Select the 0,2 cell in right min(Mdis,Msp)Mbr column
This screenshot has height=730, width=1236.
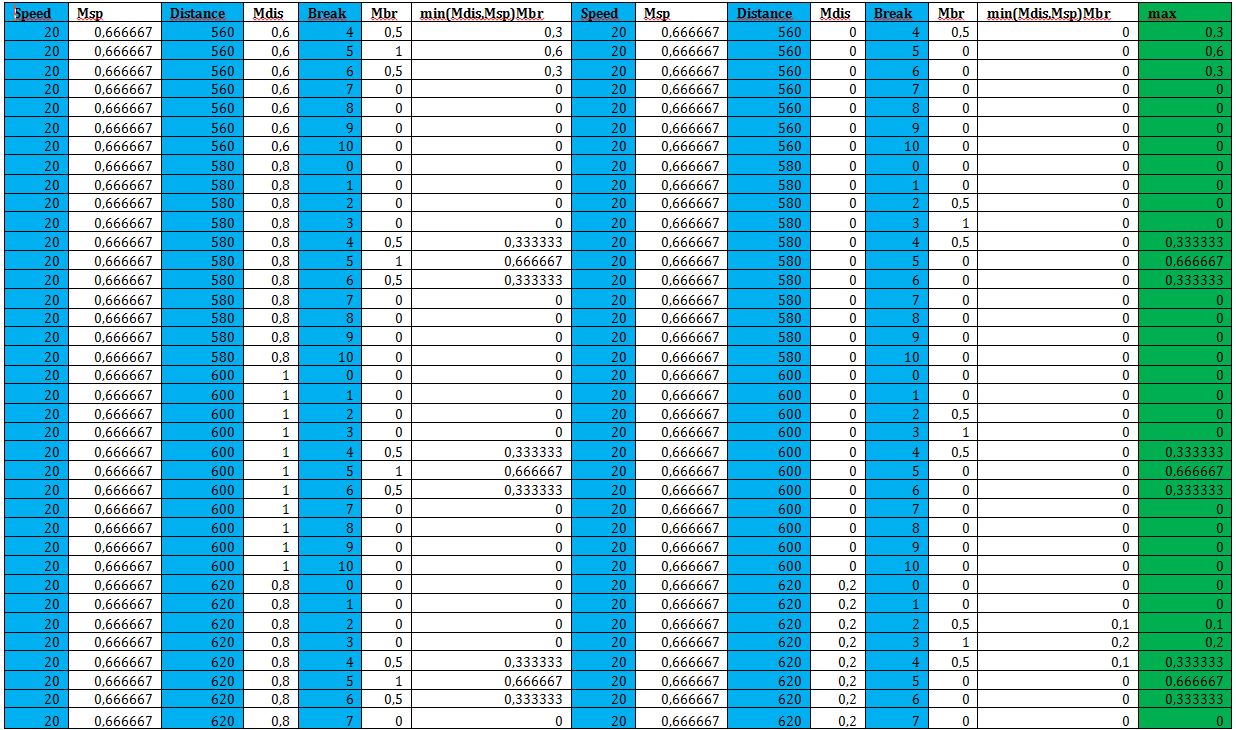[x=1057, y=642]
